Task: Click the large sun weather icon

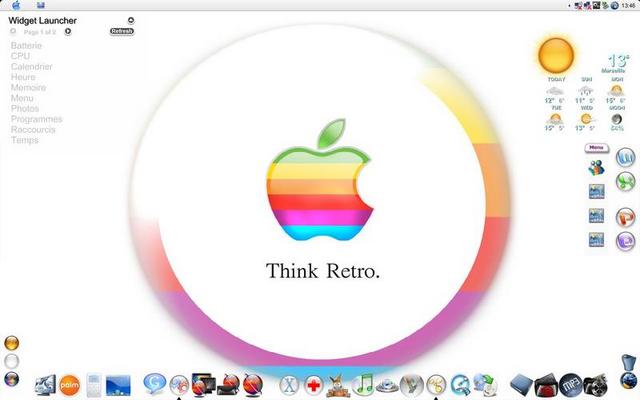Action: [556, 56]
